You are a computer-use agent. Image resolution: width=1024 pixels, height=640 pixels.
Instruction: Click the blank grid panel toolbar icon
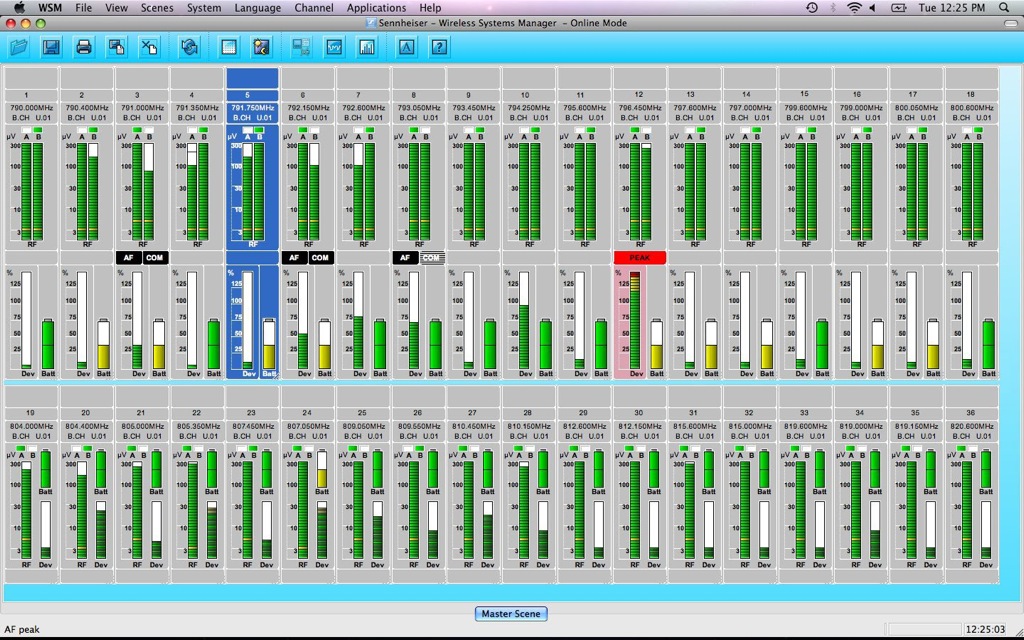pos(229,47)
